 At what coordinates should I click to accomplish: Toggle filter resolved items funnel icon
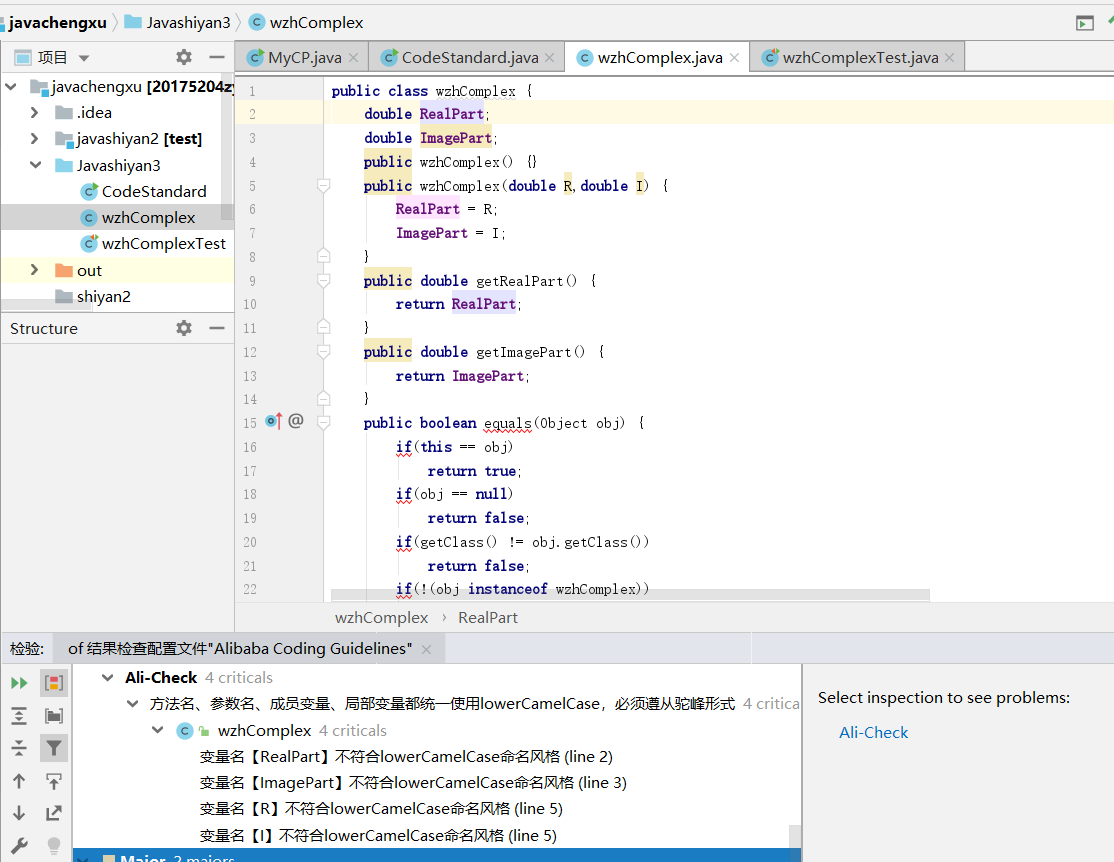click(x=54, y=748)
